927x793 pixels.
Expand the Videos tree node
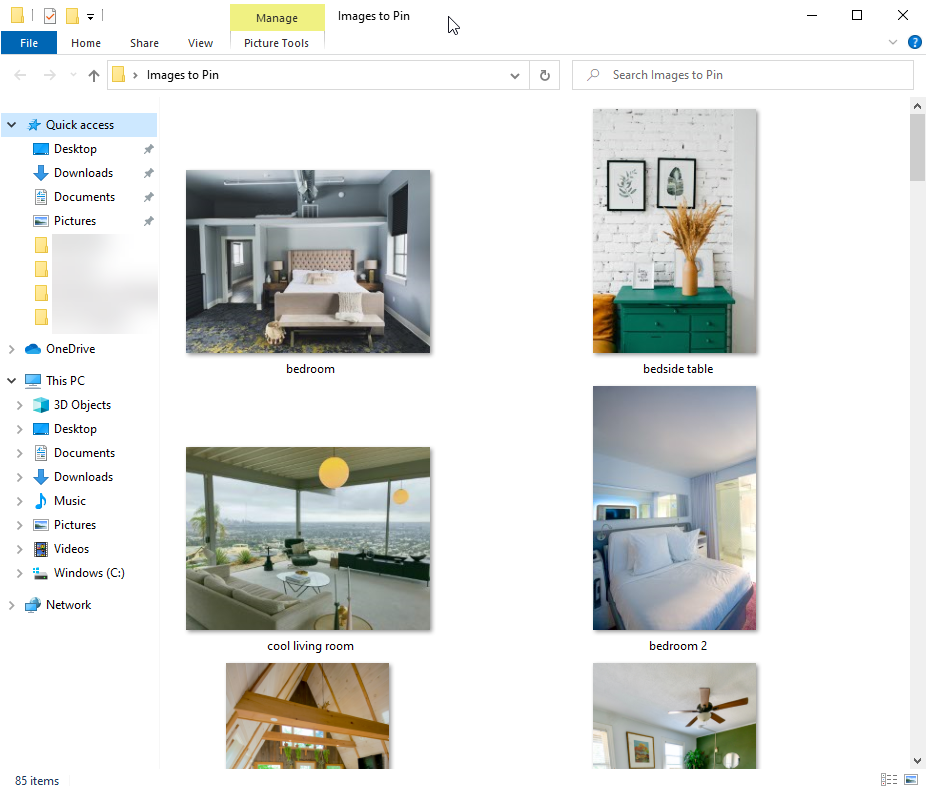pyautogui.click(x=20, y=549)
